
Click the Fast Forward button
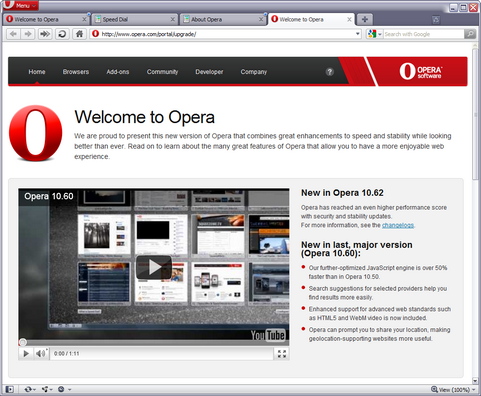tap(45, 34)
